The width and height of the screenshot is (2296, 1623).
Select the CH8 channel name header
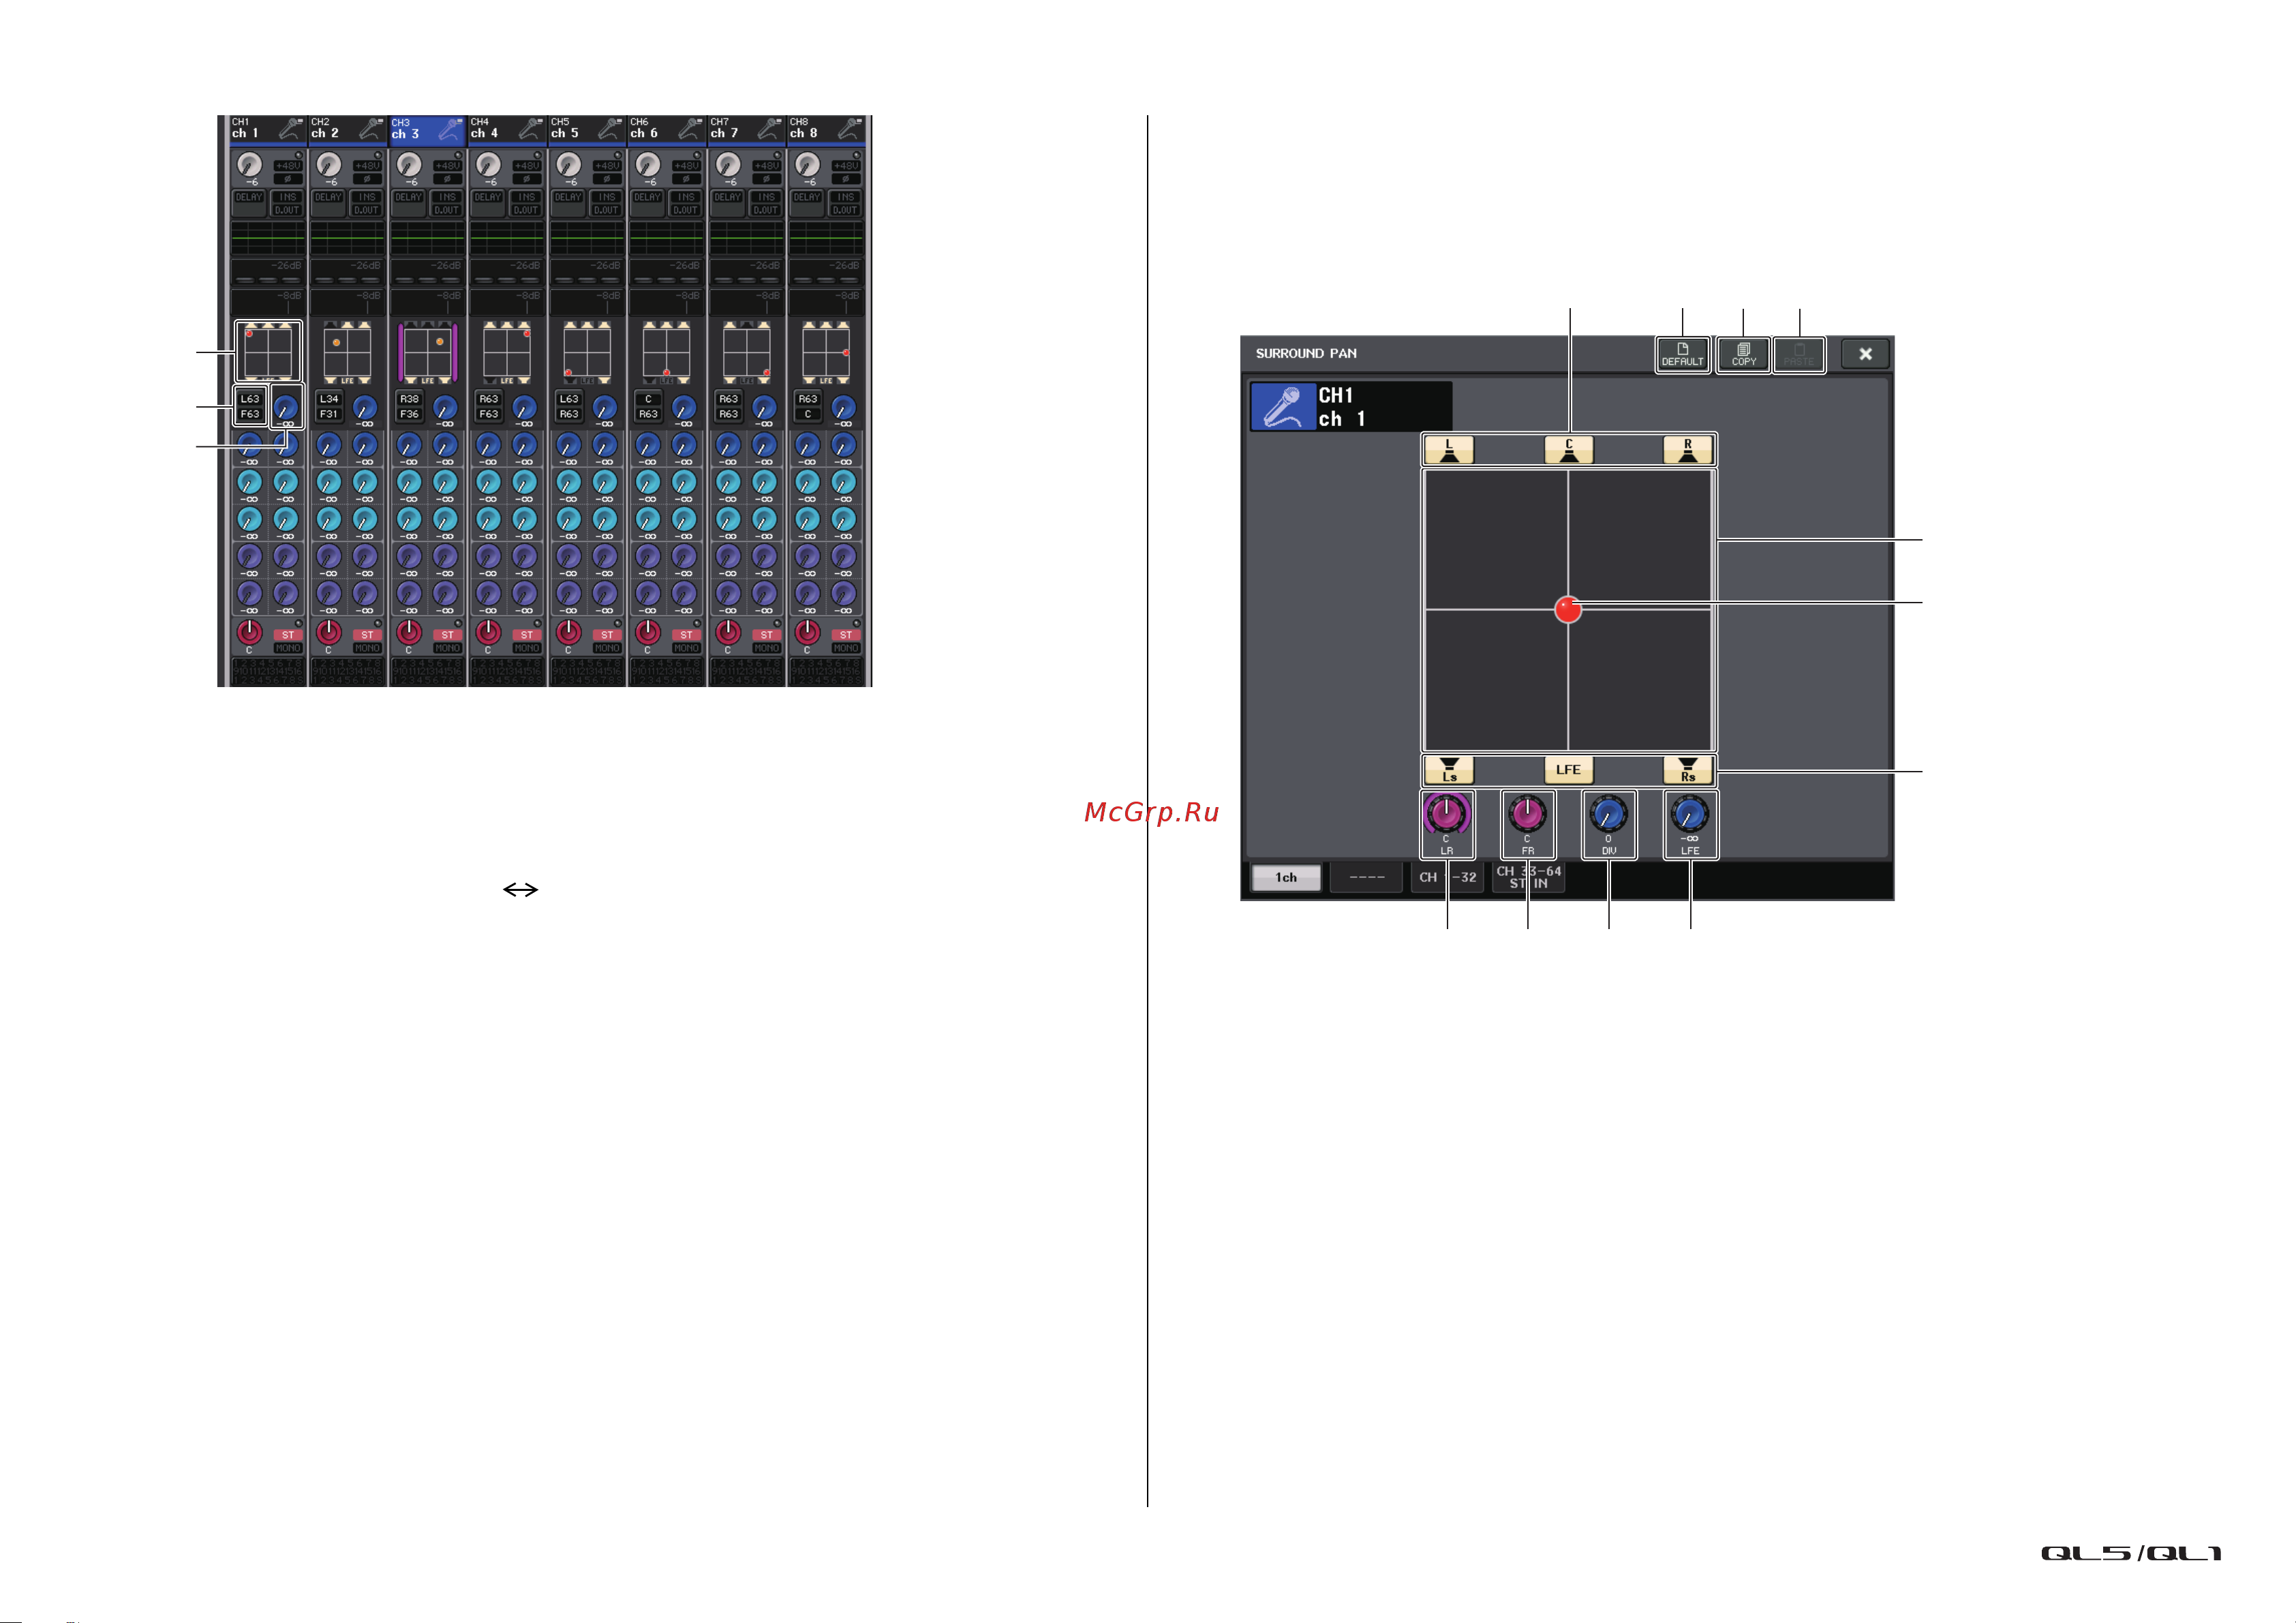tap(826, 129)
